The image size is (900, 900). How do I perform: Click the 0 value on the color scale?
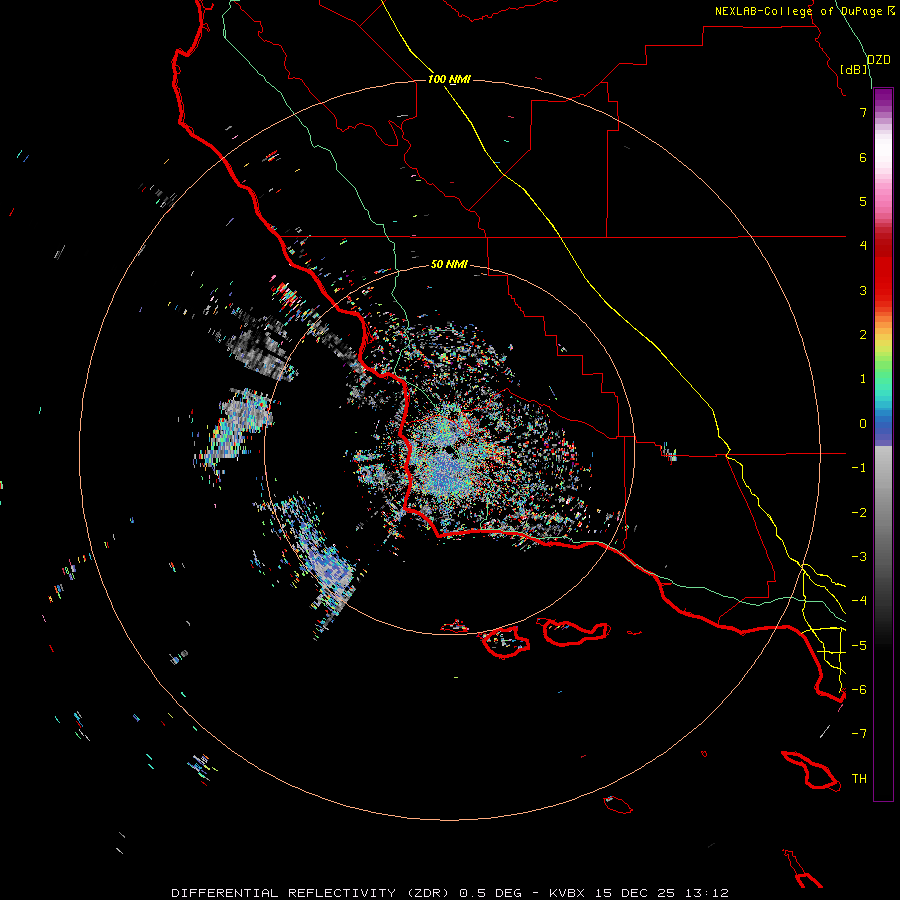[863, 424]
